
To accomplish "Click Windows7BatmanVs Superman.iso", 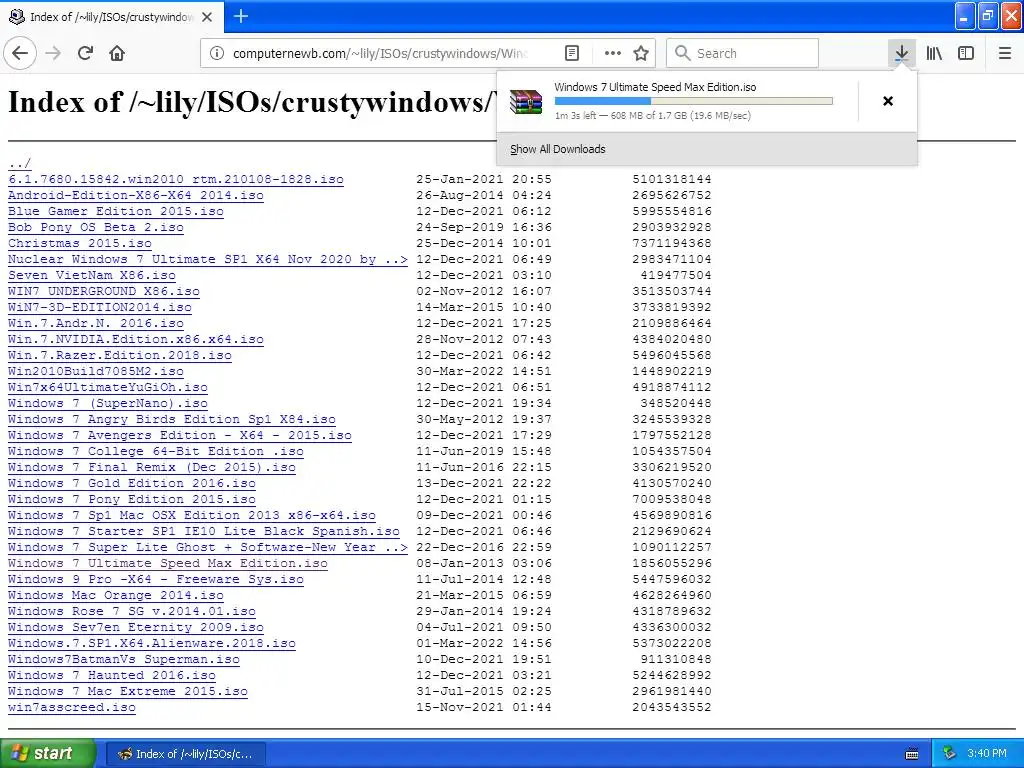I will click(x=124, y=659).
